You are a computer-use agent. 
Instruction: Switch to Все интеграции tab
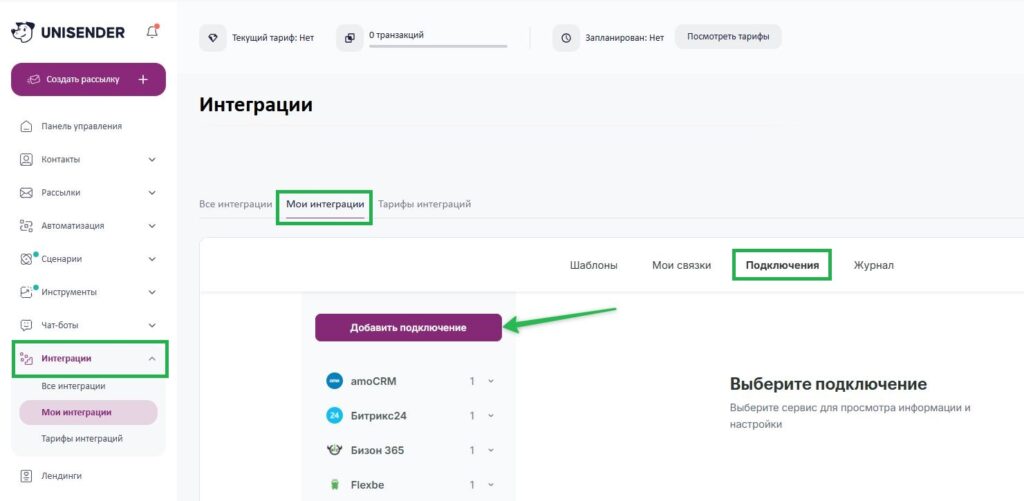pyautogui.click(x=235, y=204)
